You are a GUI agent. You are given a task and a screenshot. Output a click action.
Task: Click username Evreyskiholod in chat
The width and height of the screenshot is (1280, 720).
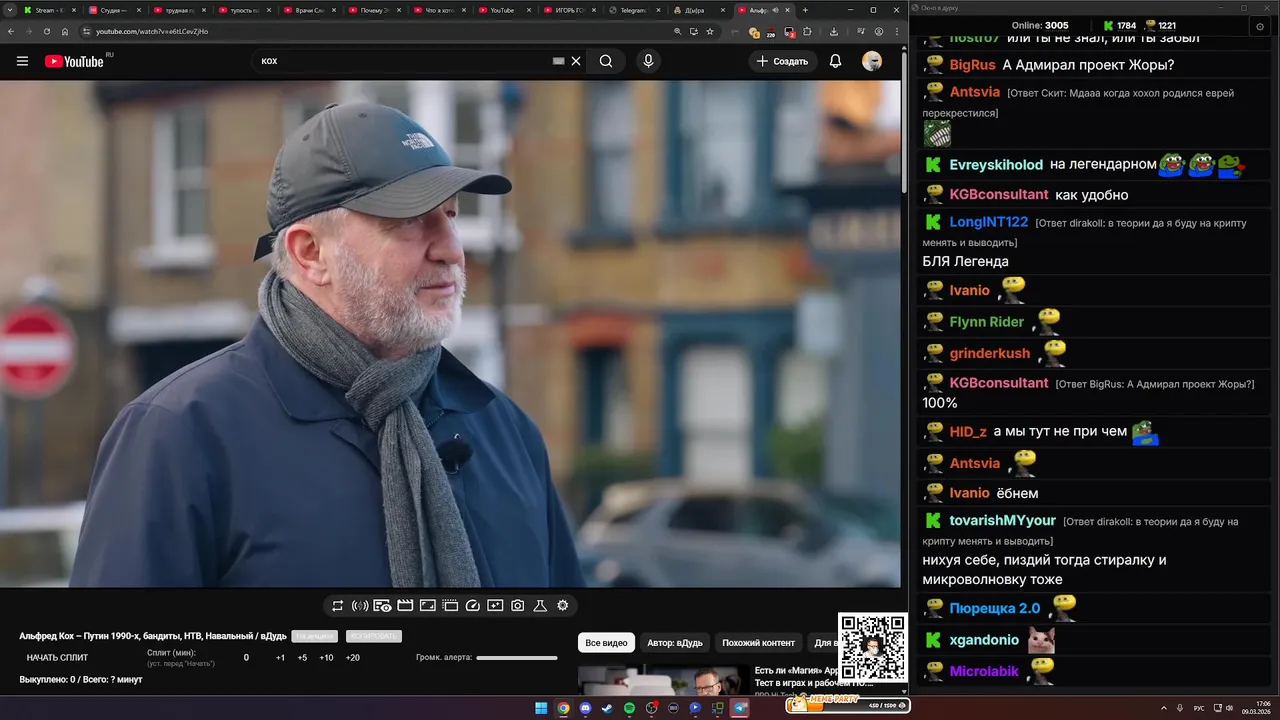995,164
